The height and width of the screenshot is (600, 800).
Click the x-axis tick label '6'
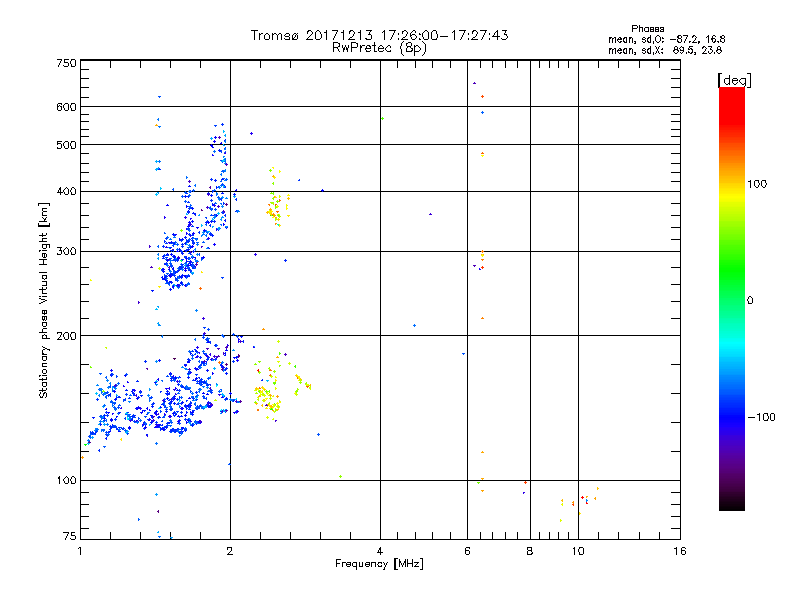467,551
